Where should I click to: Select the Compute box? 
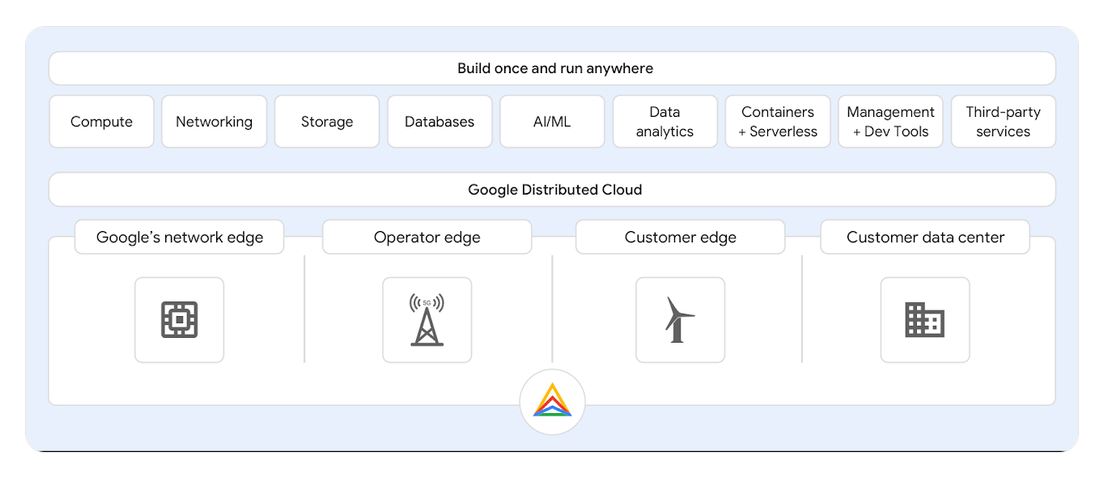pos(101,122)
